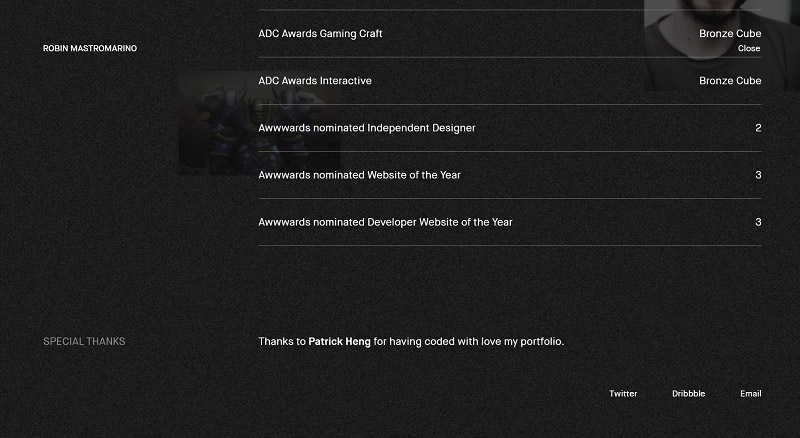Click count 3 beside Developer Website row
Screen dimensions: 800x438
click(x=758, y=222)
